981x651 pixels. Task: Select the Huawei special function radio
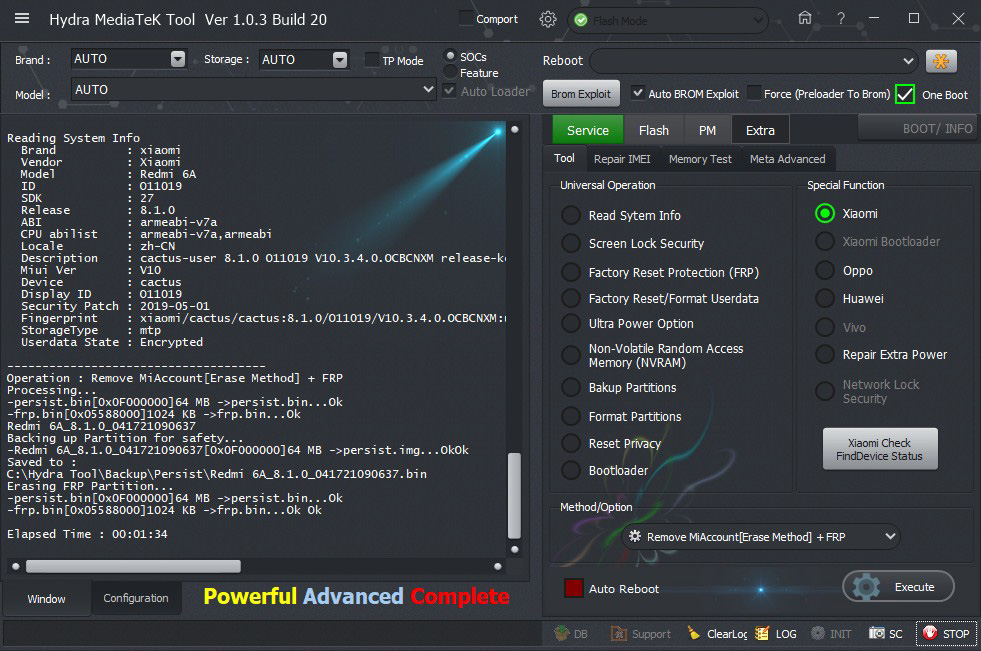pos(825,298)
